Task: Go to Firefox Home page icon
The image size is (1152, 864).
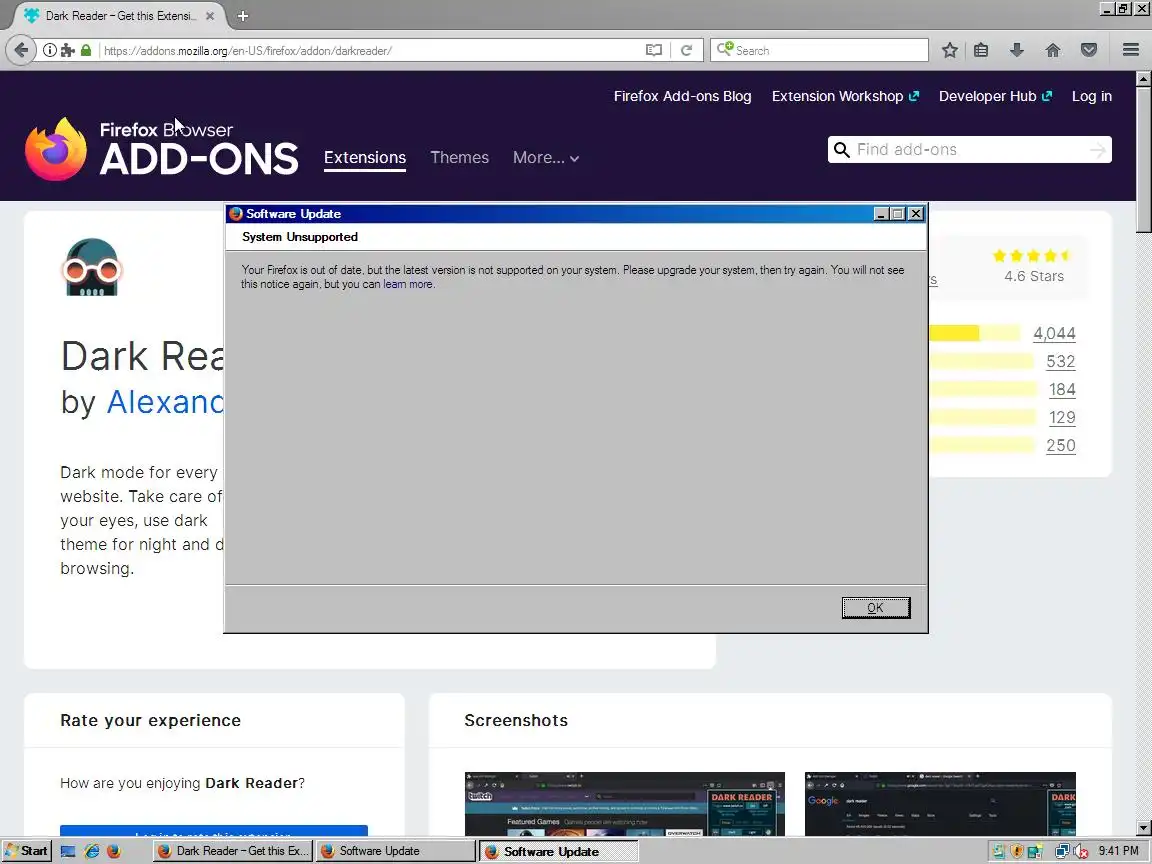Action: (1053, 50)
